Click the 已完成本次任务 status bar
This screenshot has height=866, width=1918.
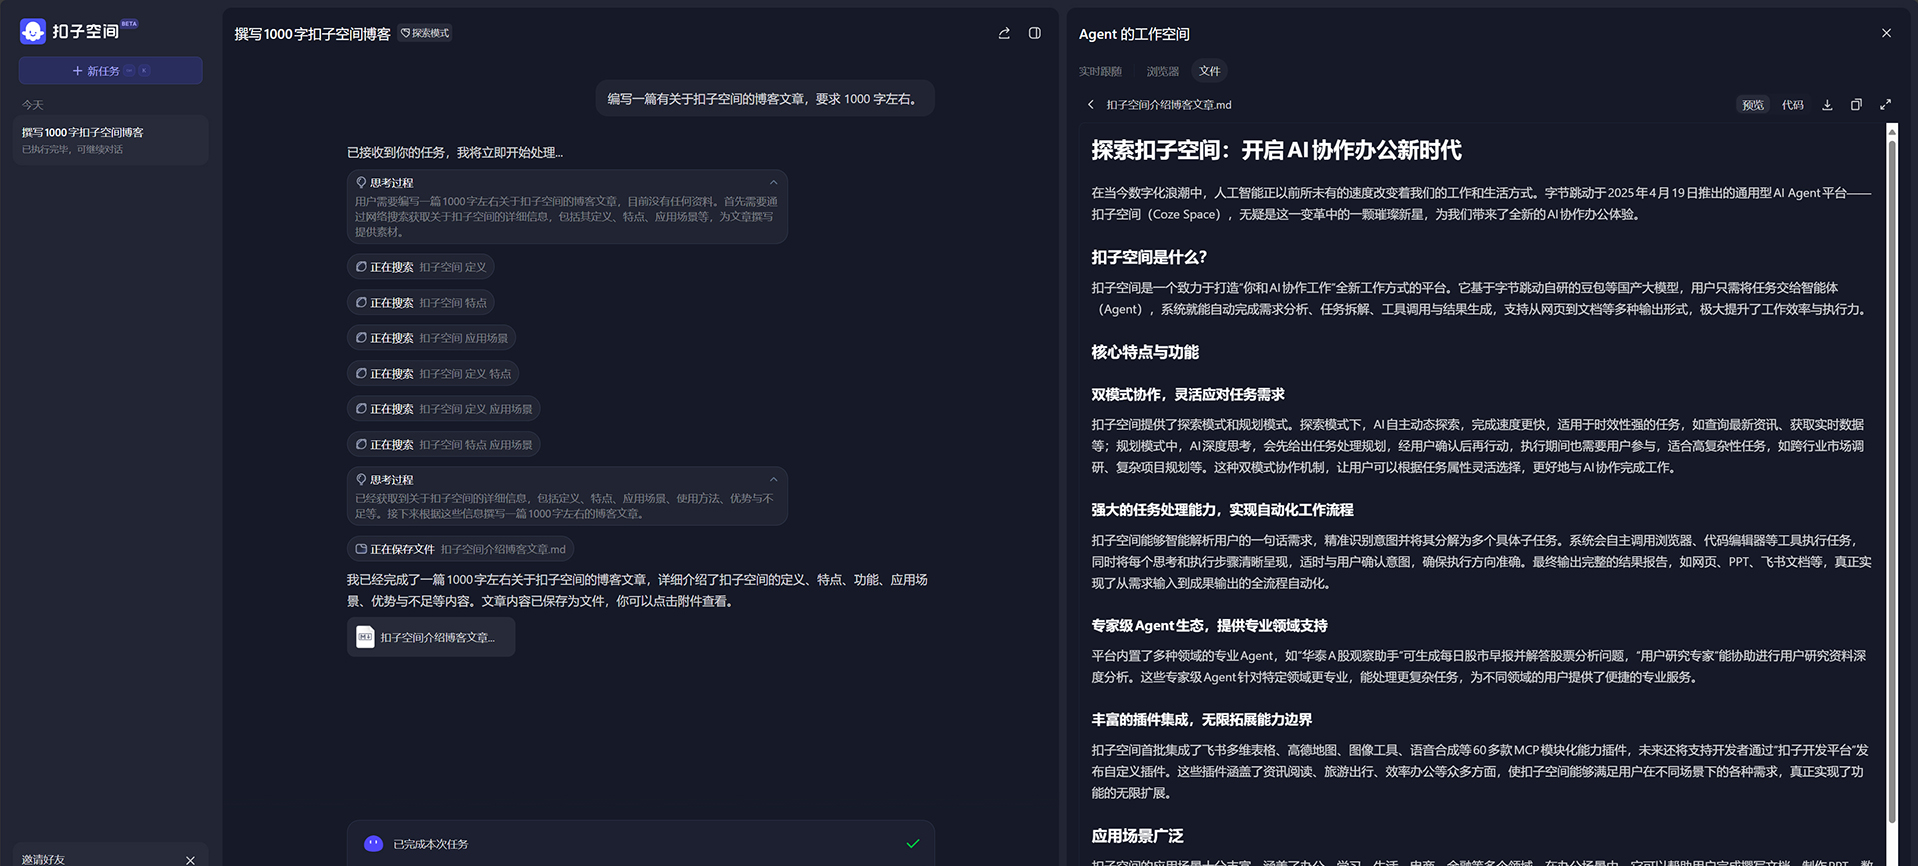pos(640,843)
